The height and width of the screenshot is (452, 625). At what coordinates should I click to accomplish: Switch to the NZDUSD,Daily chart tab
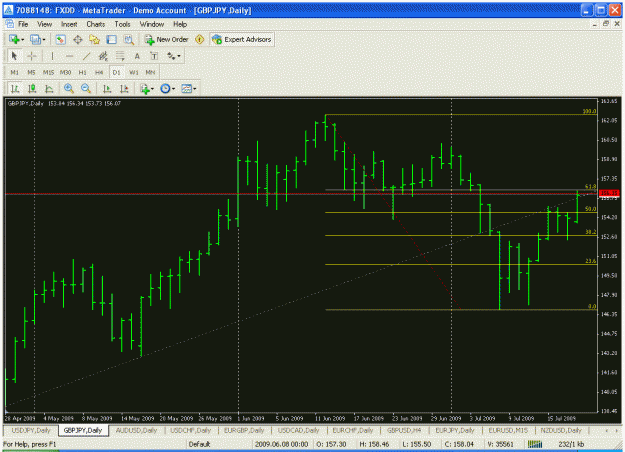[561, 430]
